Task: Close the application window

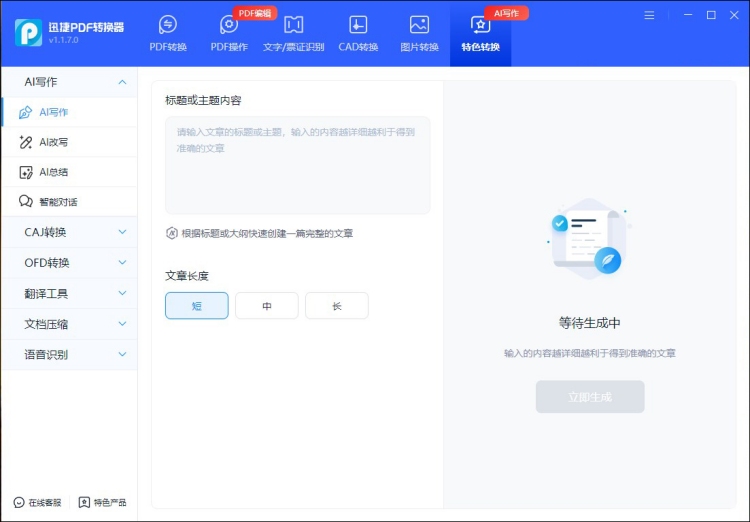Action: coord(734,15)
